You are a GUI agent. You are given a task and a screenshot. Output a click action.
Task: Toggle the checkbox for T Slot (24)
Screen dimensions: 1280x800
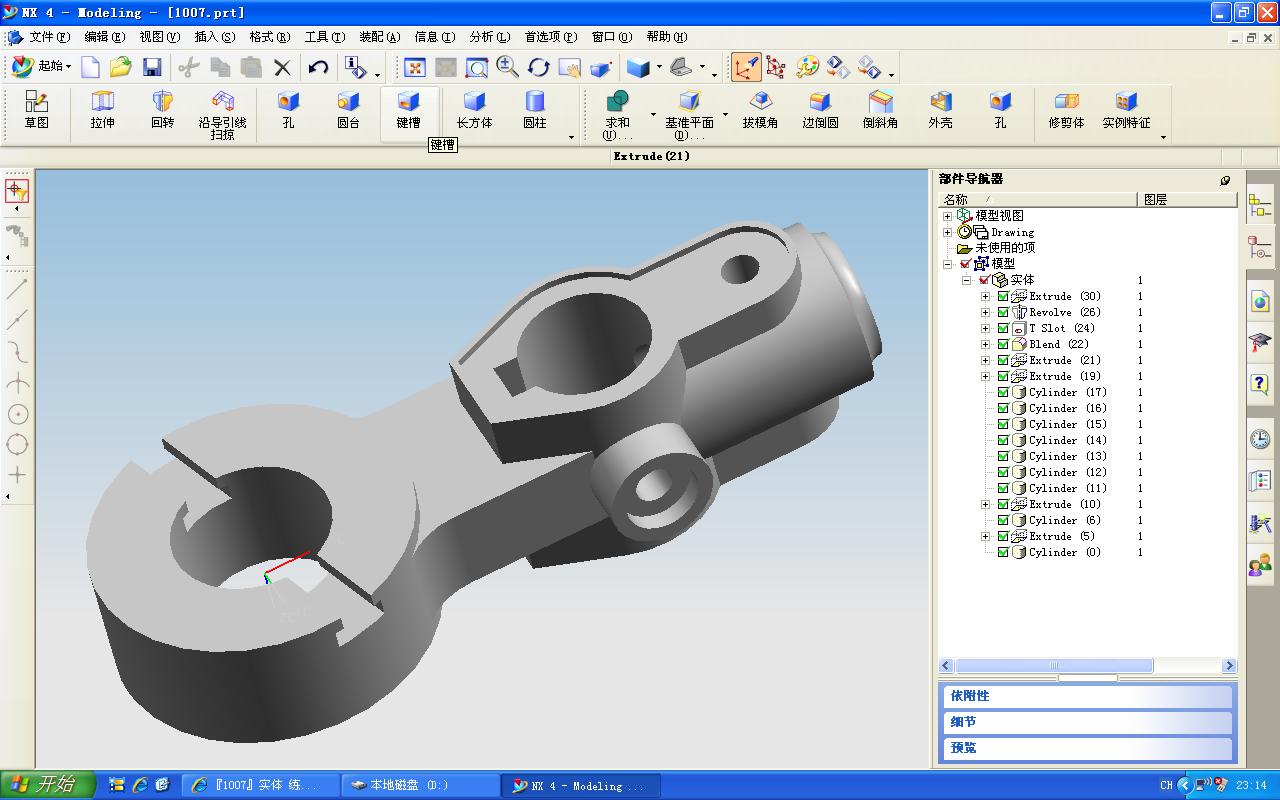click(1003, 328)
